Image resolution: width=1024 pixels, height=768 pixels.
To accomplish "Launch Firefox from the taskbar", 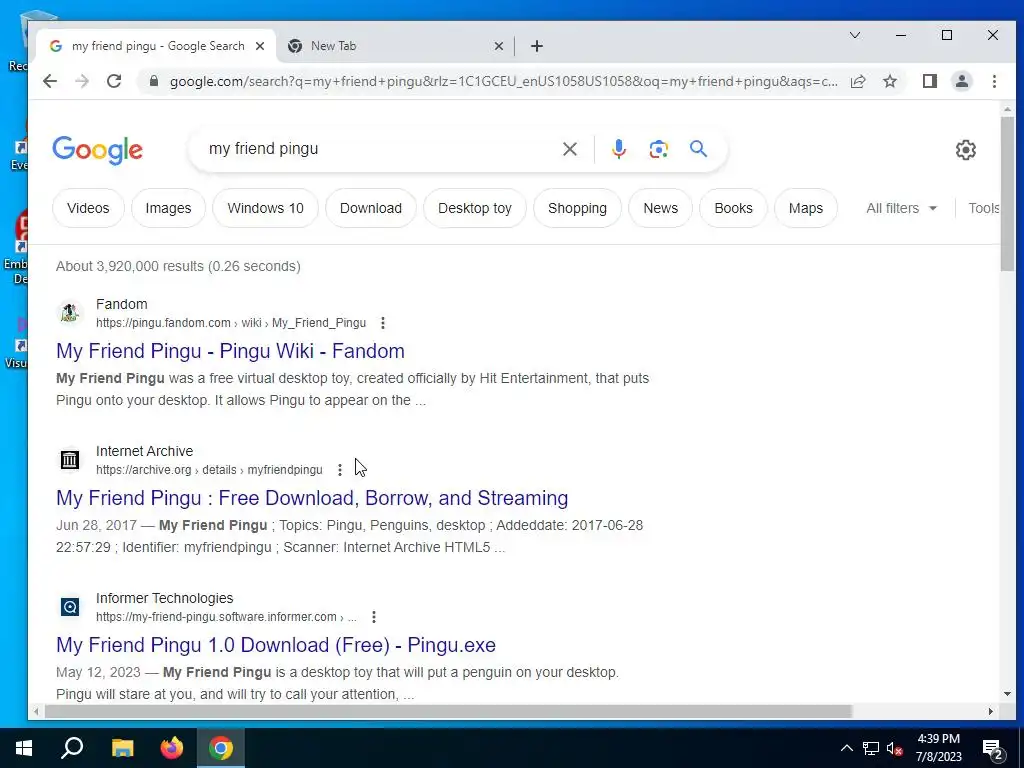I will pyautogui.click(x=172, y=748).
